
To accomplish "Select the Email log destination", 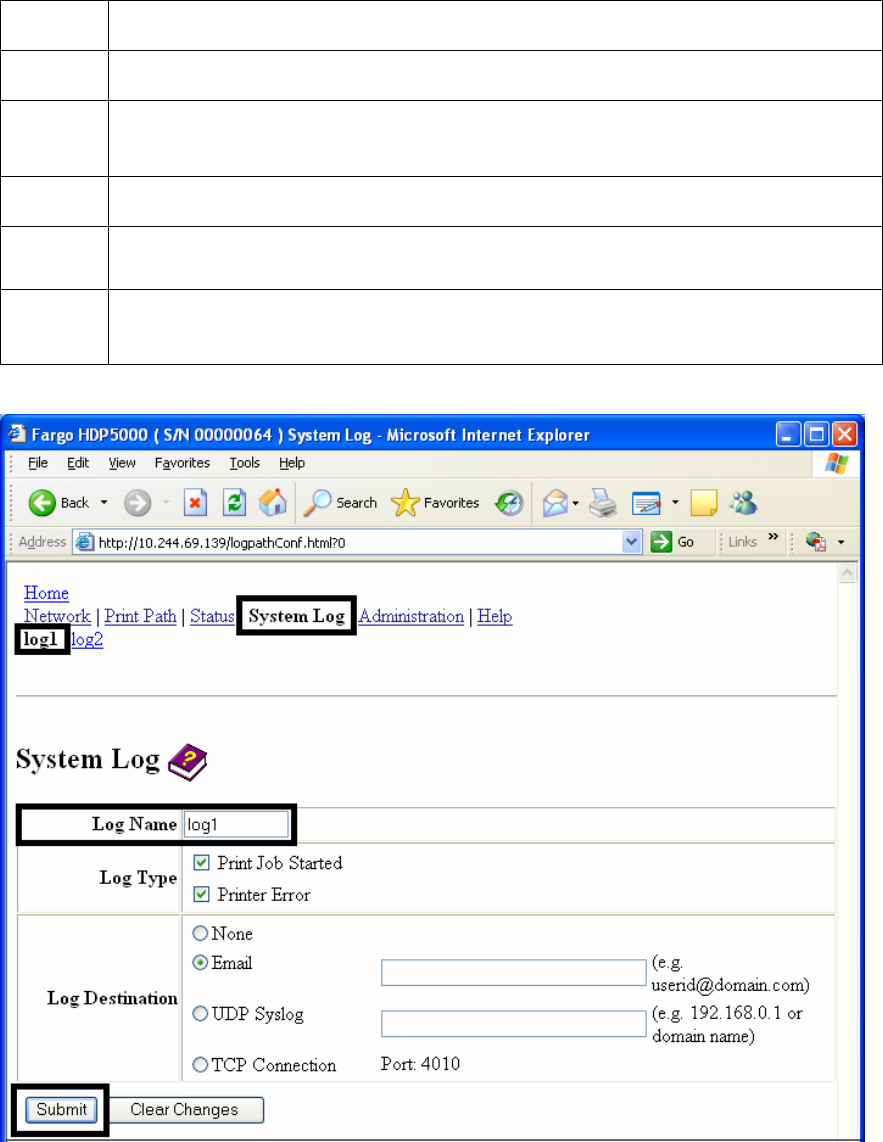I will [x=200, y=963].
